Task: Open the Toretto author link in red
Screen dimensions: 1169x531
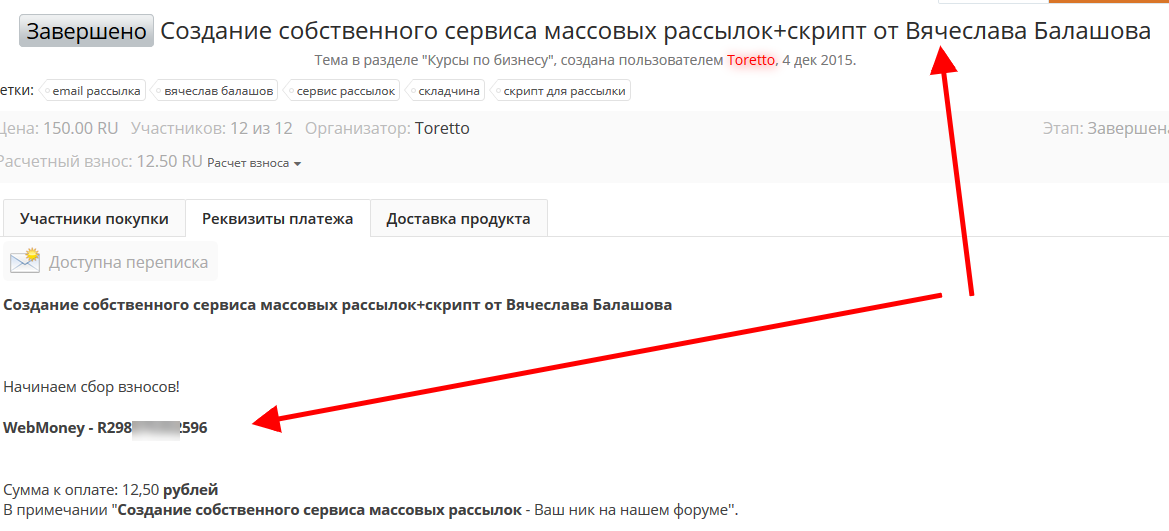Action: point(752,60)
